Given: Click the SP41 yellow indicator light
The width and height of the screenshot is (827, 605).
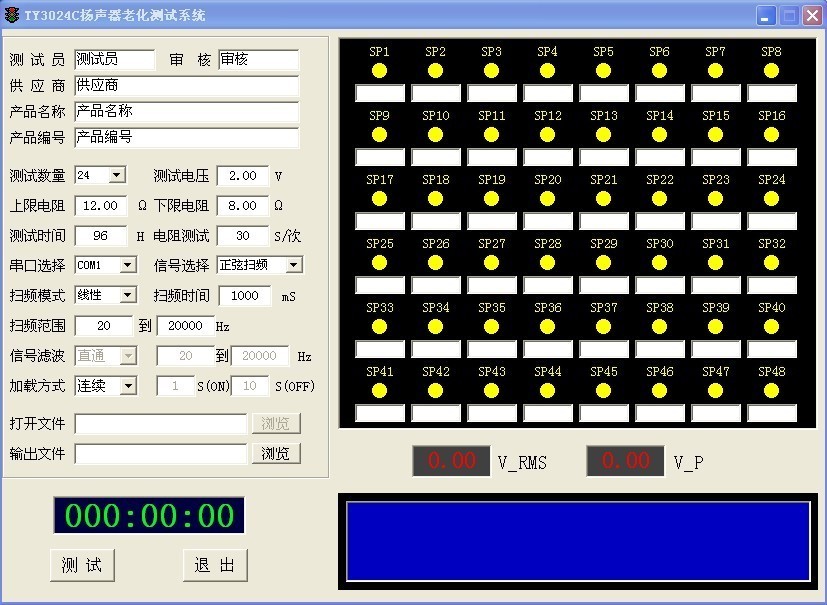Looking at the screenshot, I should point(379,391).
